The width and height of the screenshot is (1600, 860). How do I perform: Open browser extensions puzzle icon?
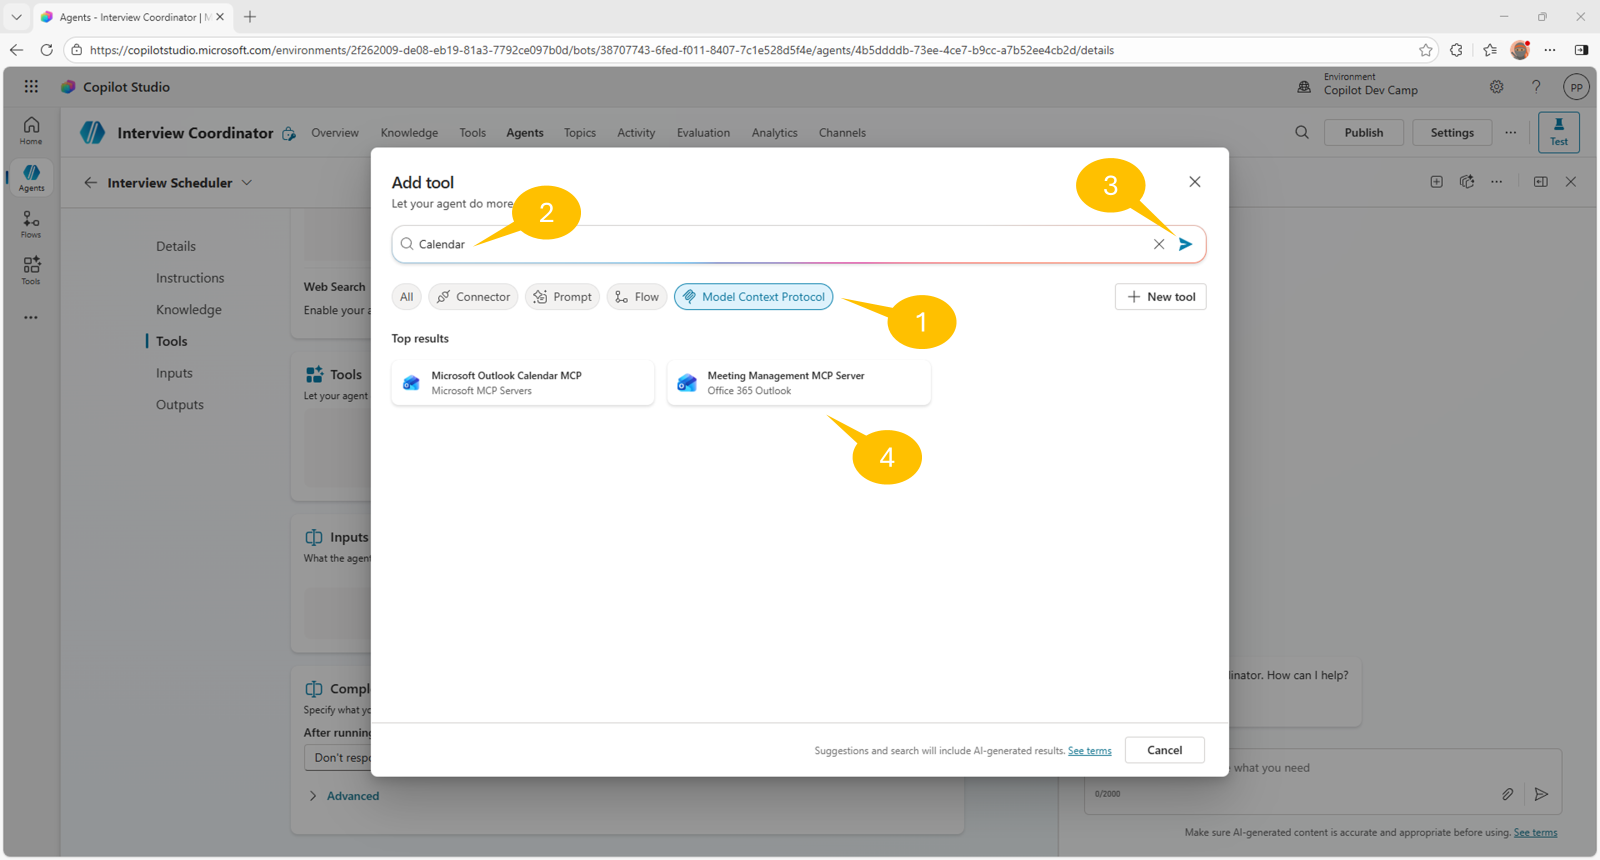[x=1456, y=50]
